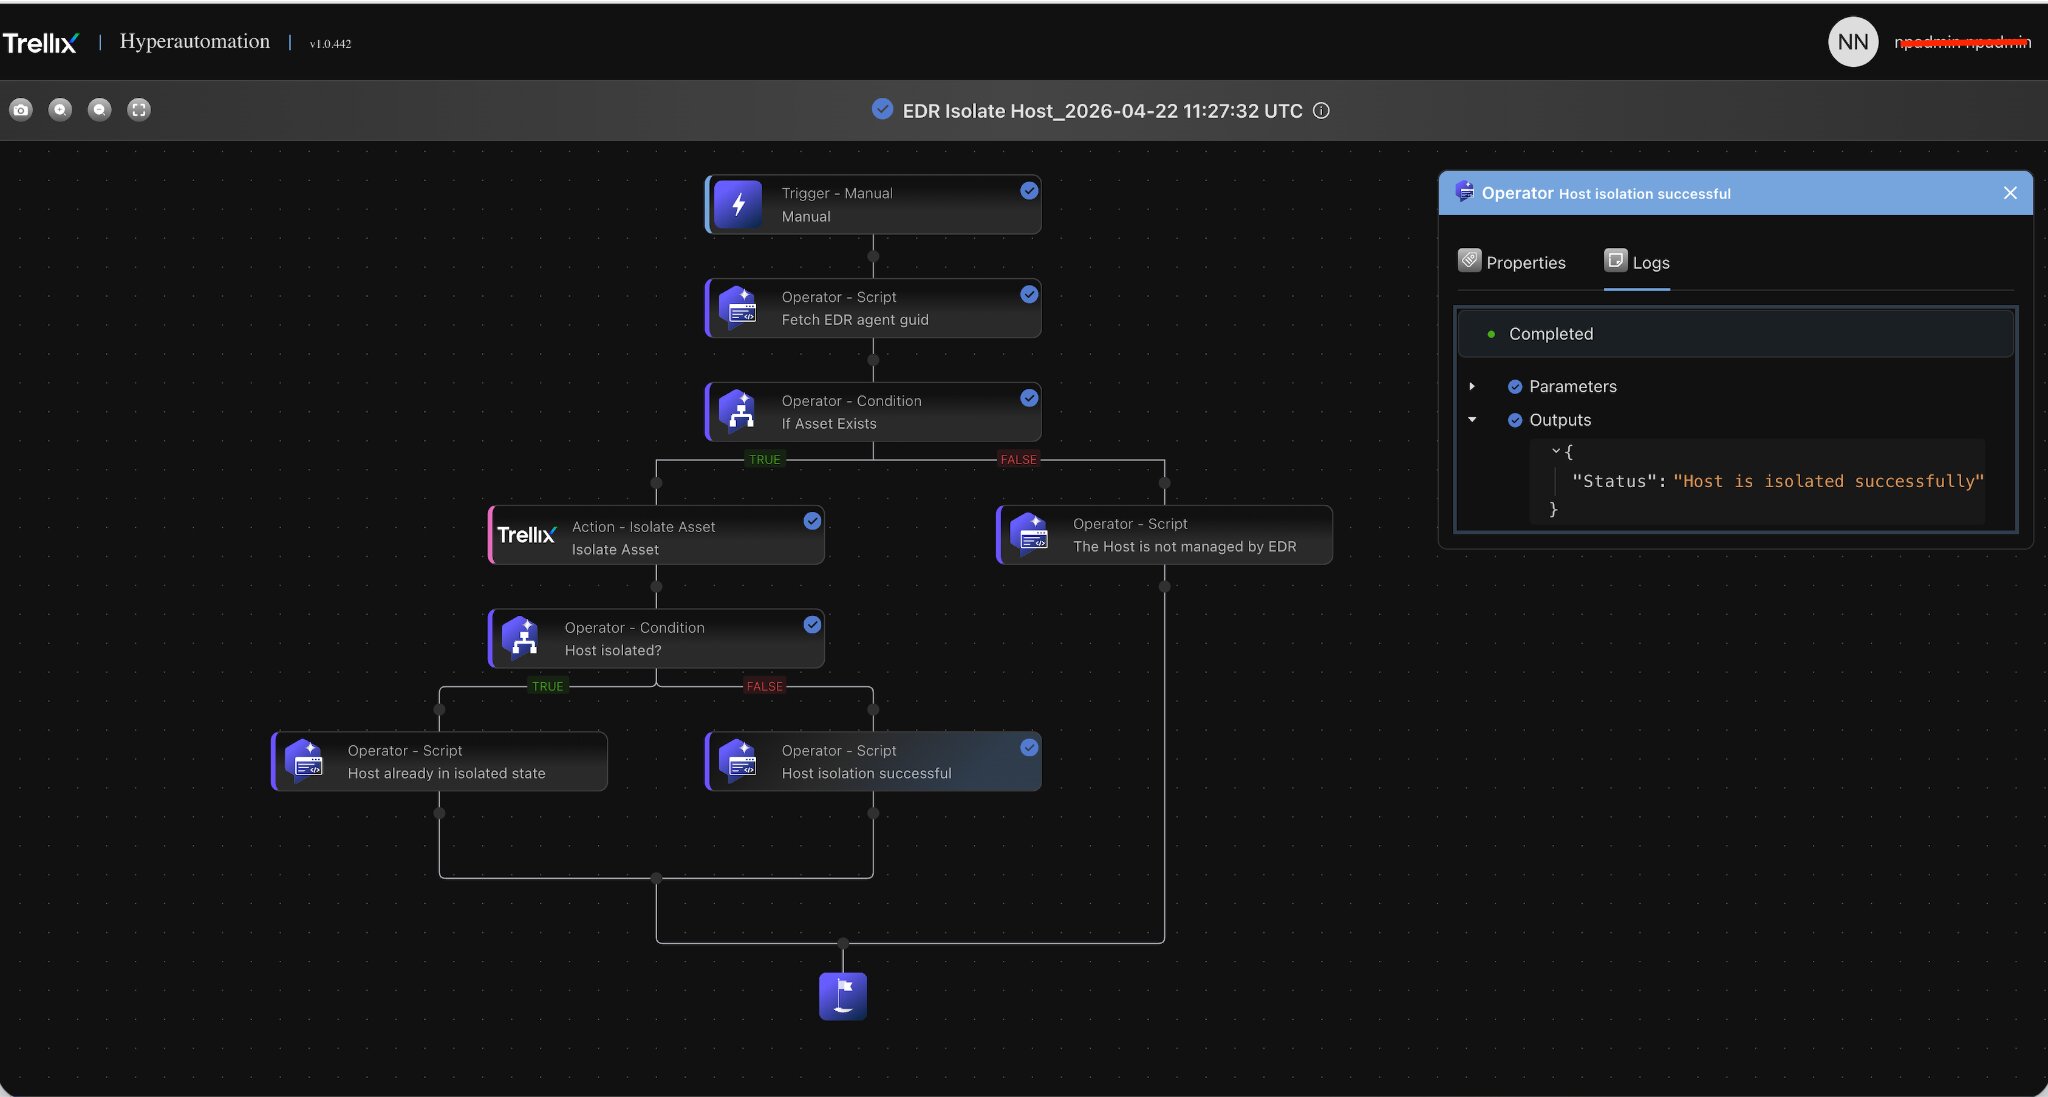2048x1097 pixels.
Task: Click Trellix logo on Isolate Asset node
Action: coord(526,535)
